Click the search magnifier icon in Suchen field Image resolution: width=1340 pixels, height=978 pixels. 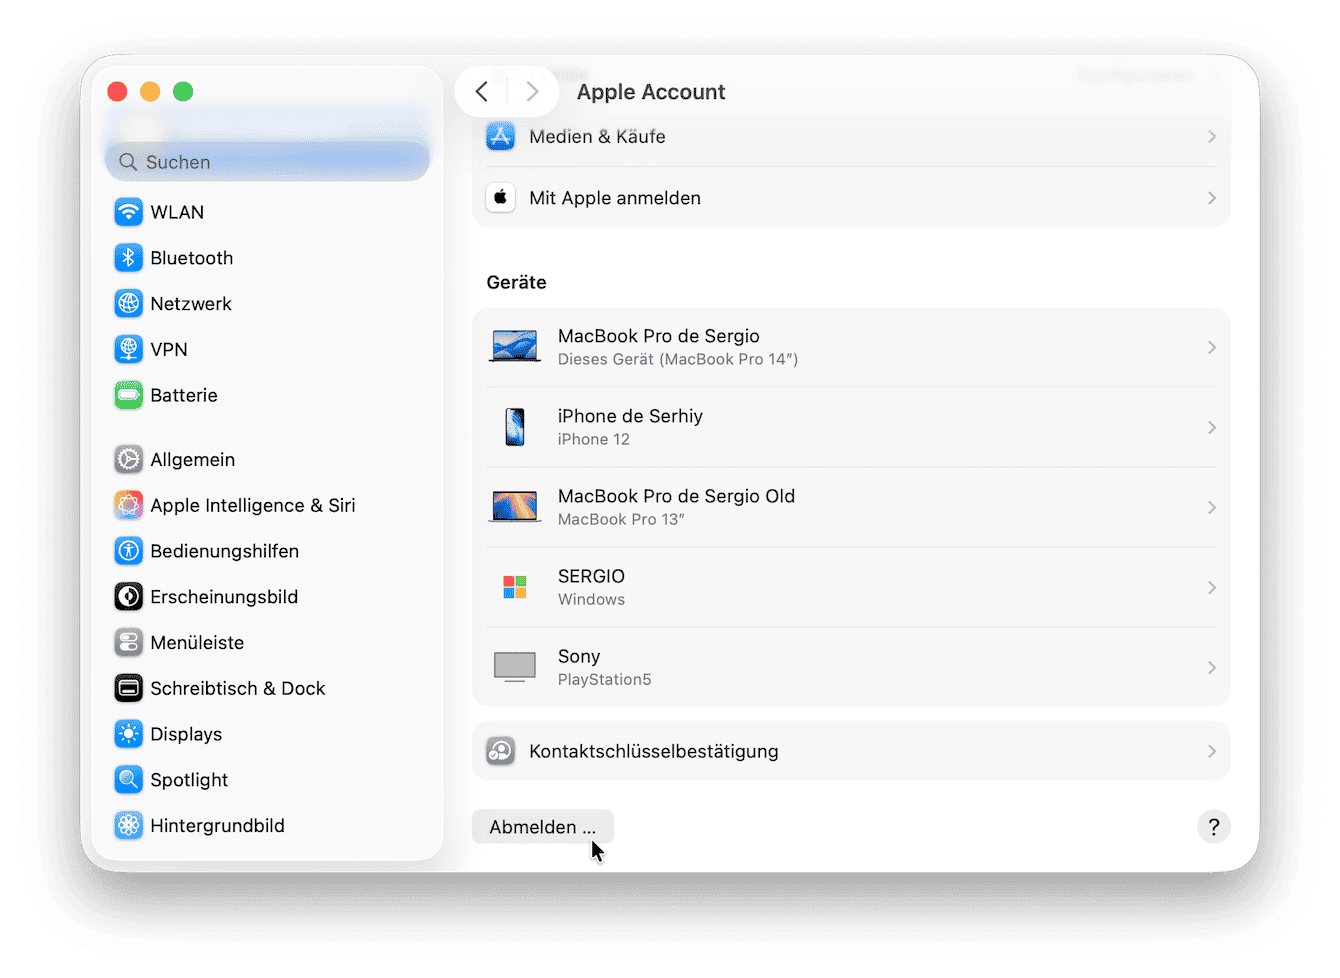point(128,162)
